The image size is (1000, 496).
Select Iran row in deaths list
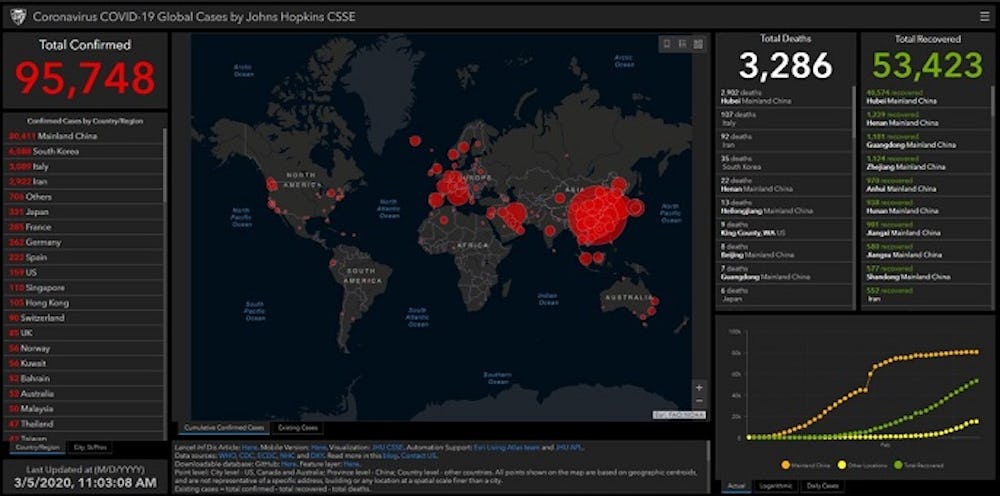[784, 140]
